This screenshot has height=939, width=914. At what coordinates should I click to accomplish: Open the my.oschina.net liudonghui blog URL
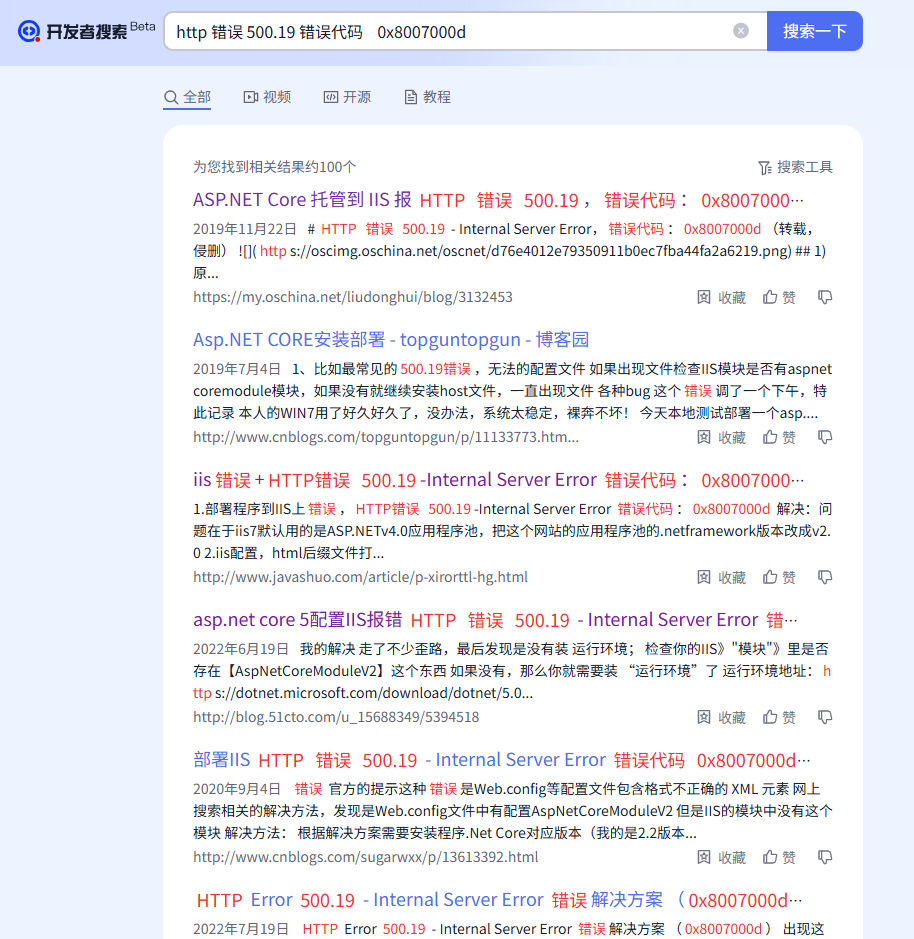[x=353, y=297]
